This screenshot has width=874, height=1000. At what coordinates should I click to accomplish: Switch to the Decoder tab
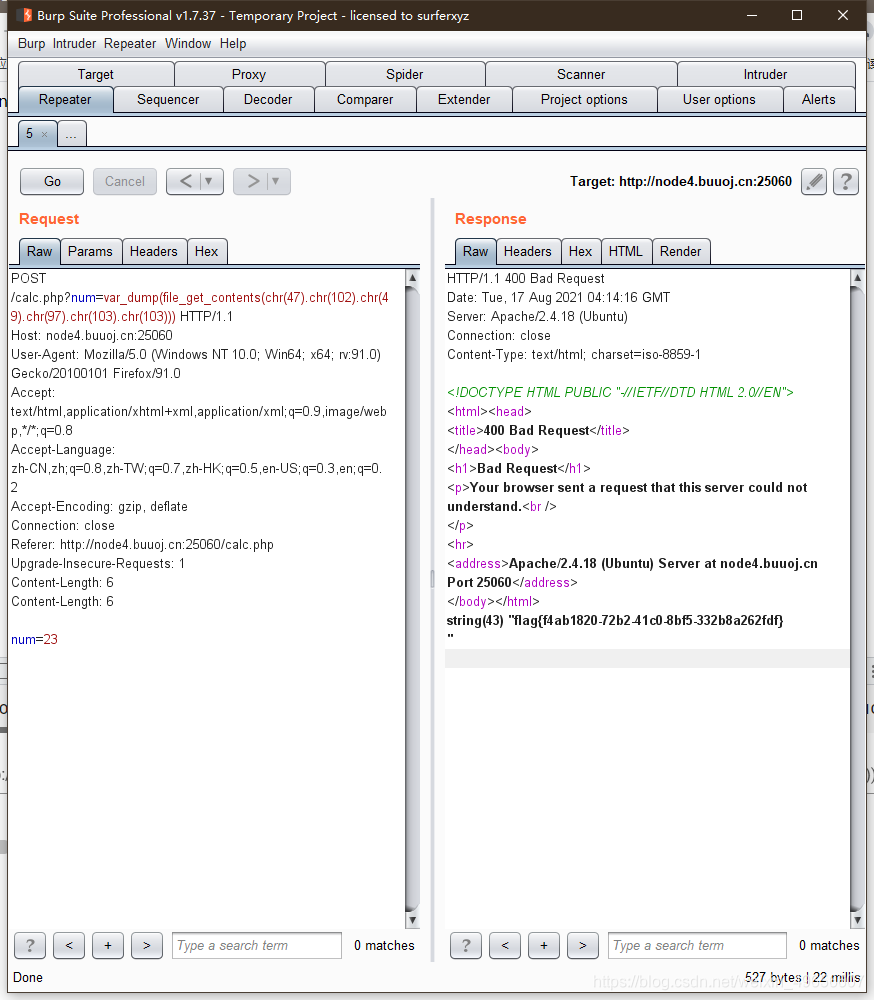coord(268,99)
